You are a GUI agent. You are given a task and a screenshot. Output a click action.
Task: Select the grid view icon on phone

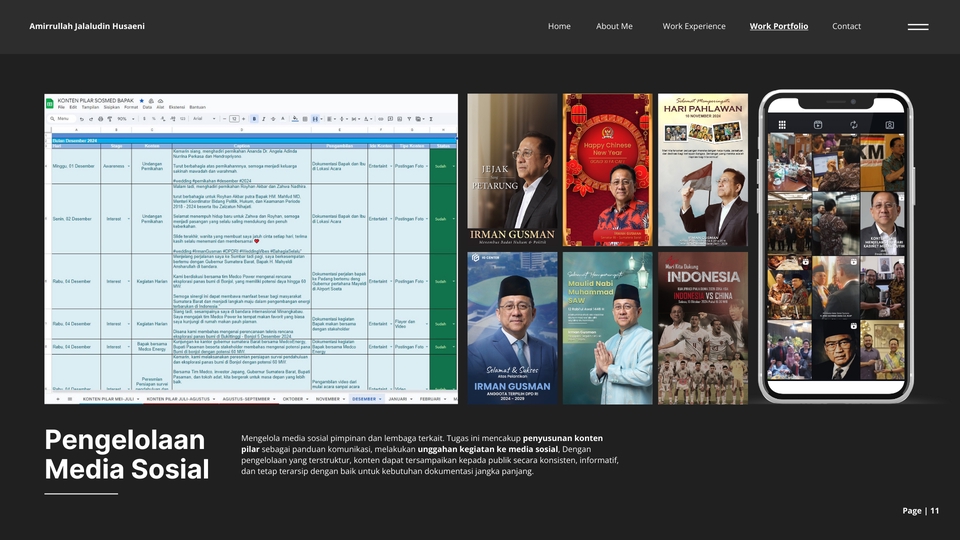[782, 125]
